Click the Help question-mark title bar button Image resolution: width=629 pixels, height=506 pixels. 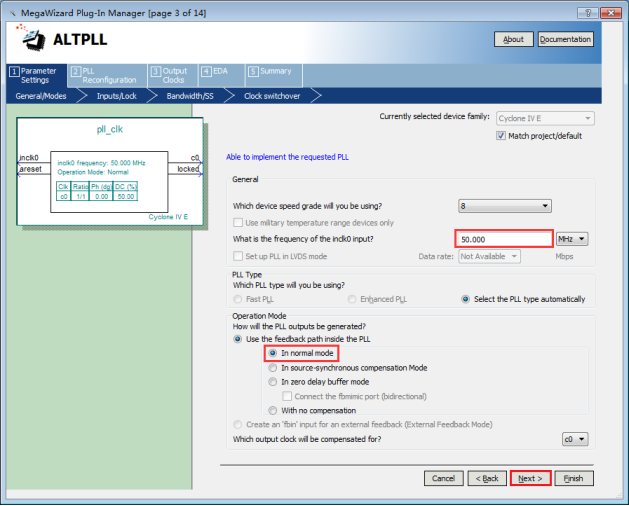click(588, 13)
